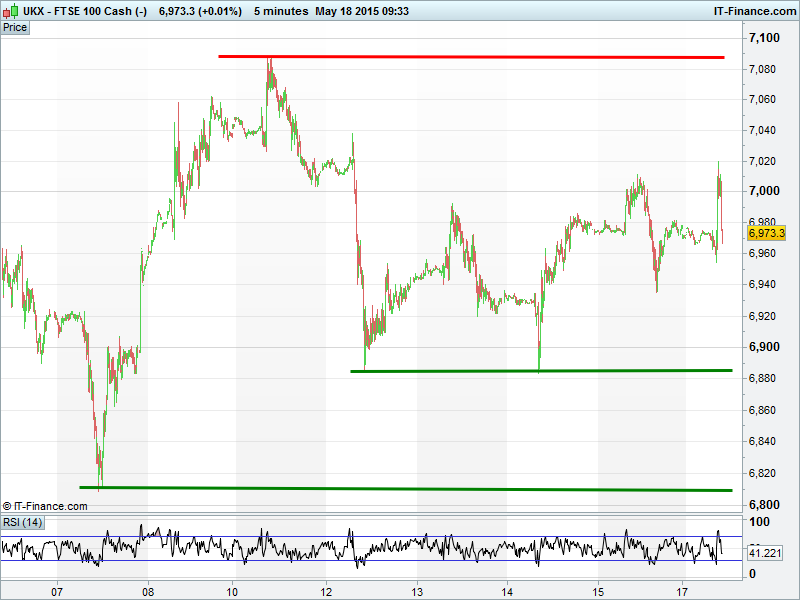This screenshot has height=600, width=800.
Task: Click date label 10 on the time axis
Action: pyautogui.click(x=232, y=591)
